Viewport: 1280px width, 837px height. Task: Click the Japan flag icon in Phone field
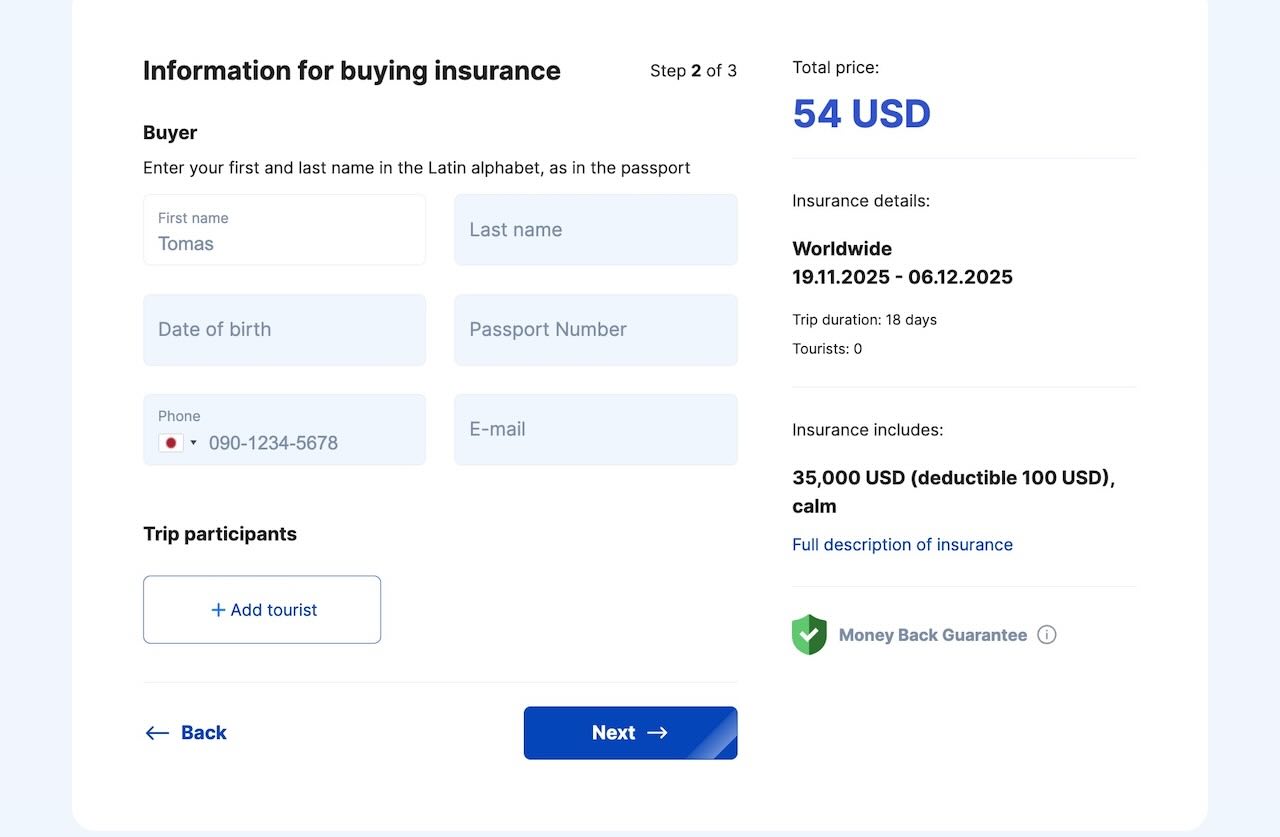click(x=171, y=443)
